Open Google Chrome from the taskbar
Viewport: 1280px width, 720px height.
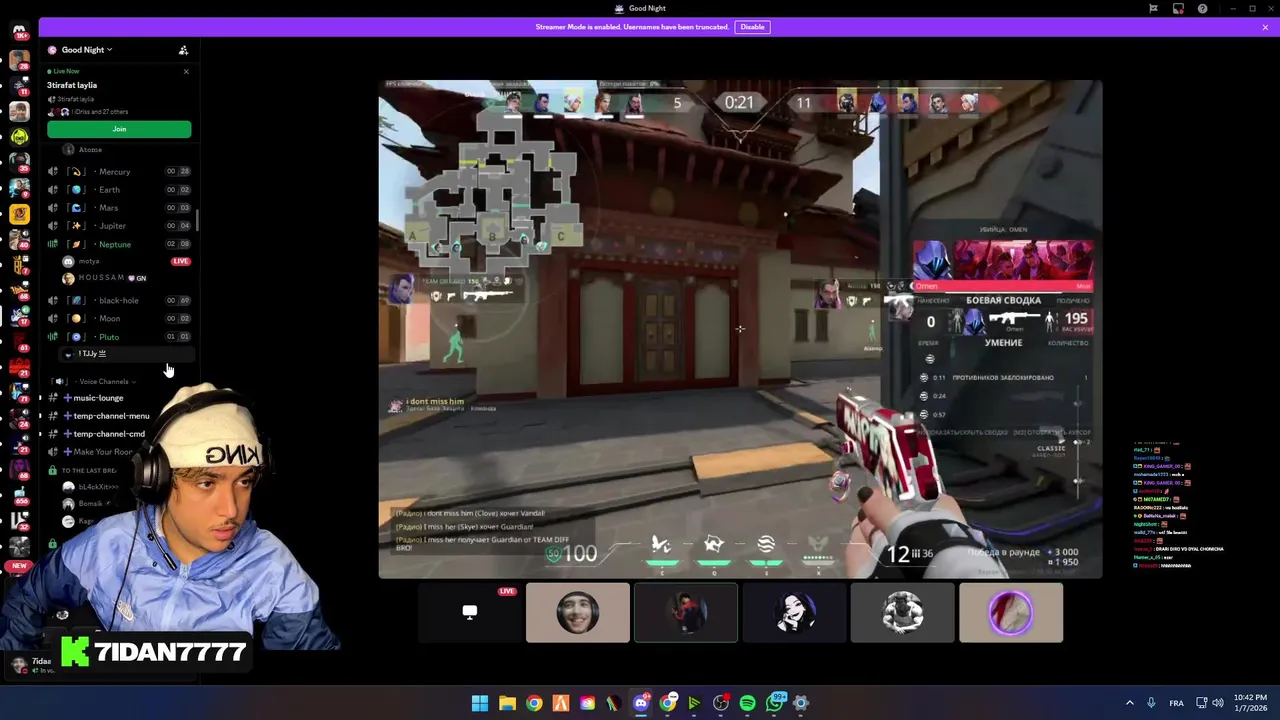coord(534,703)
